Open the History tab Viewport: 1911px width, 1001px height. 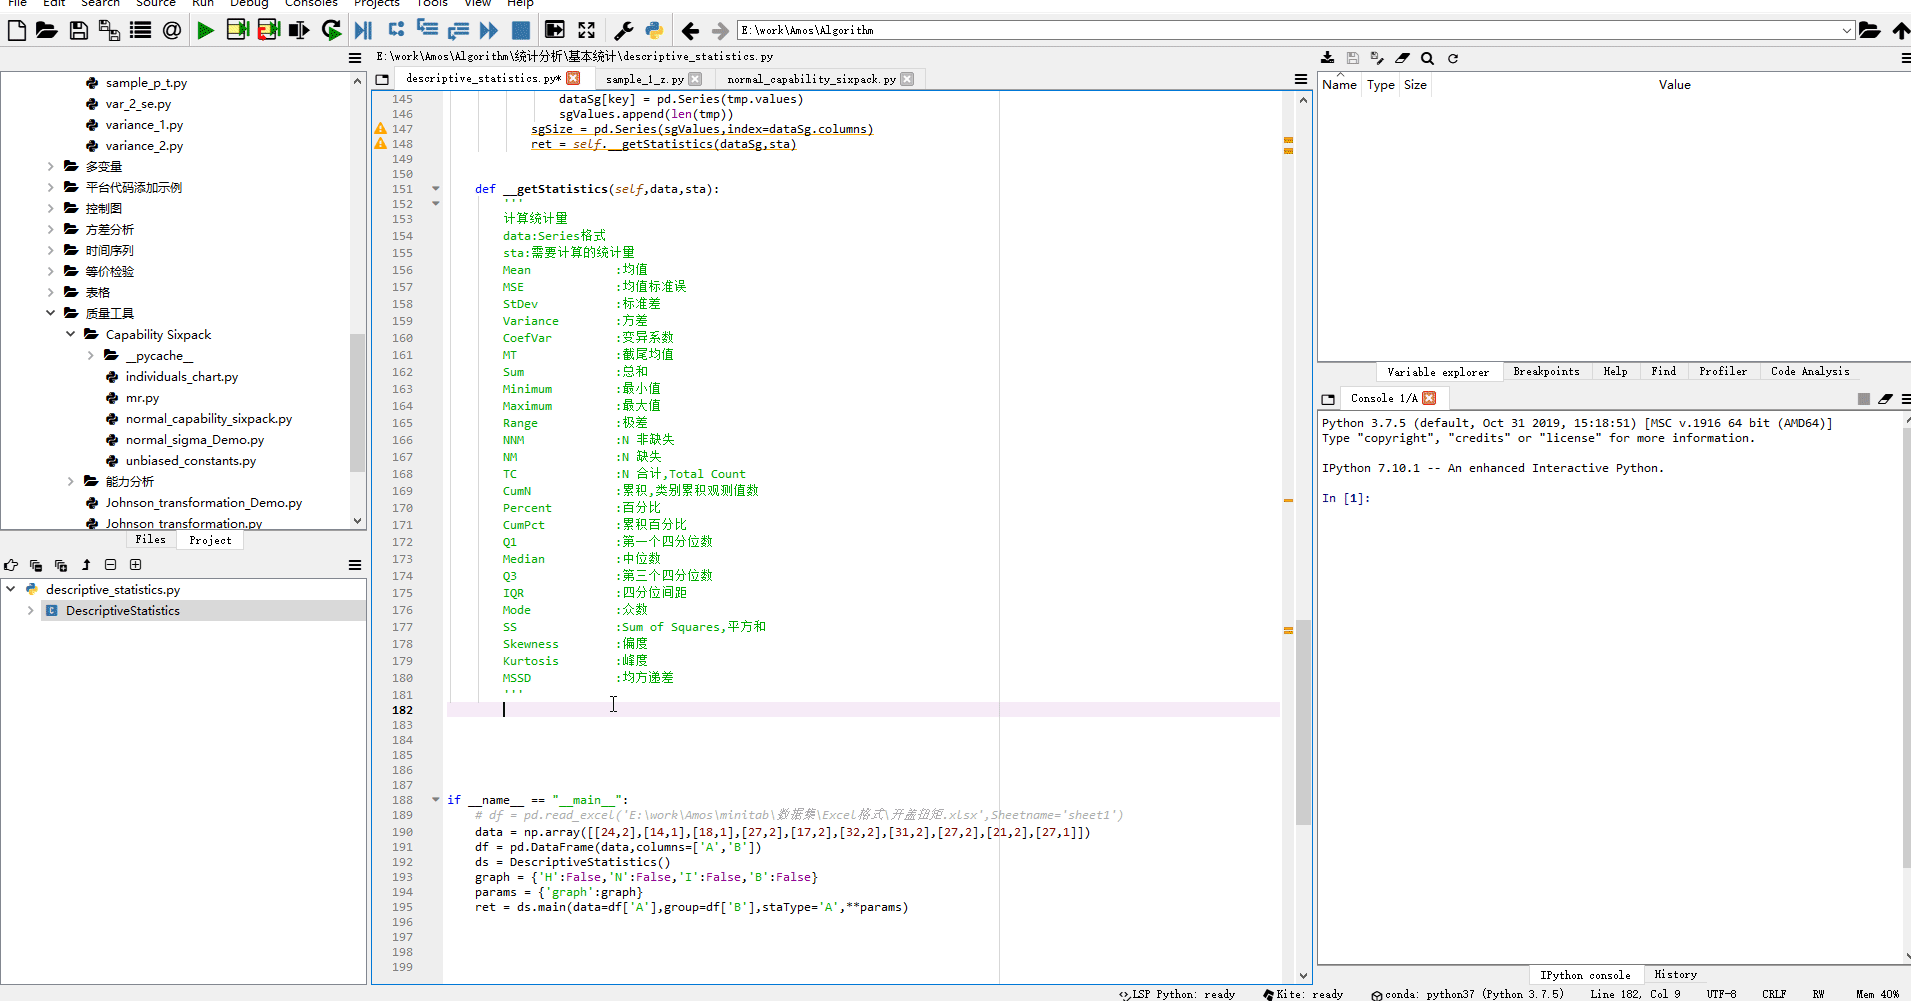pyautogui.click(x=1675, y=975)
